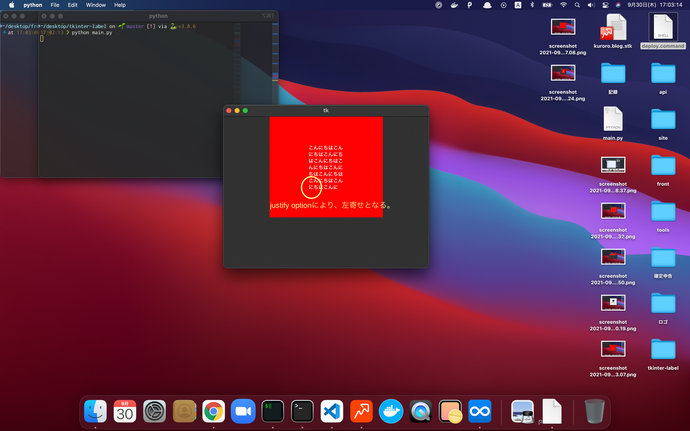Image resolution: width=690 pixels, height=431 pixels.
Task: Open Calendar app in the dock
Action: [125, 410]
